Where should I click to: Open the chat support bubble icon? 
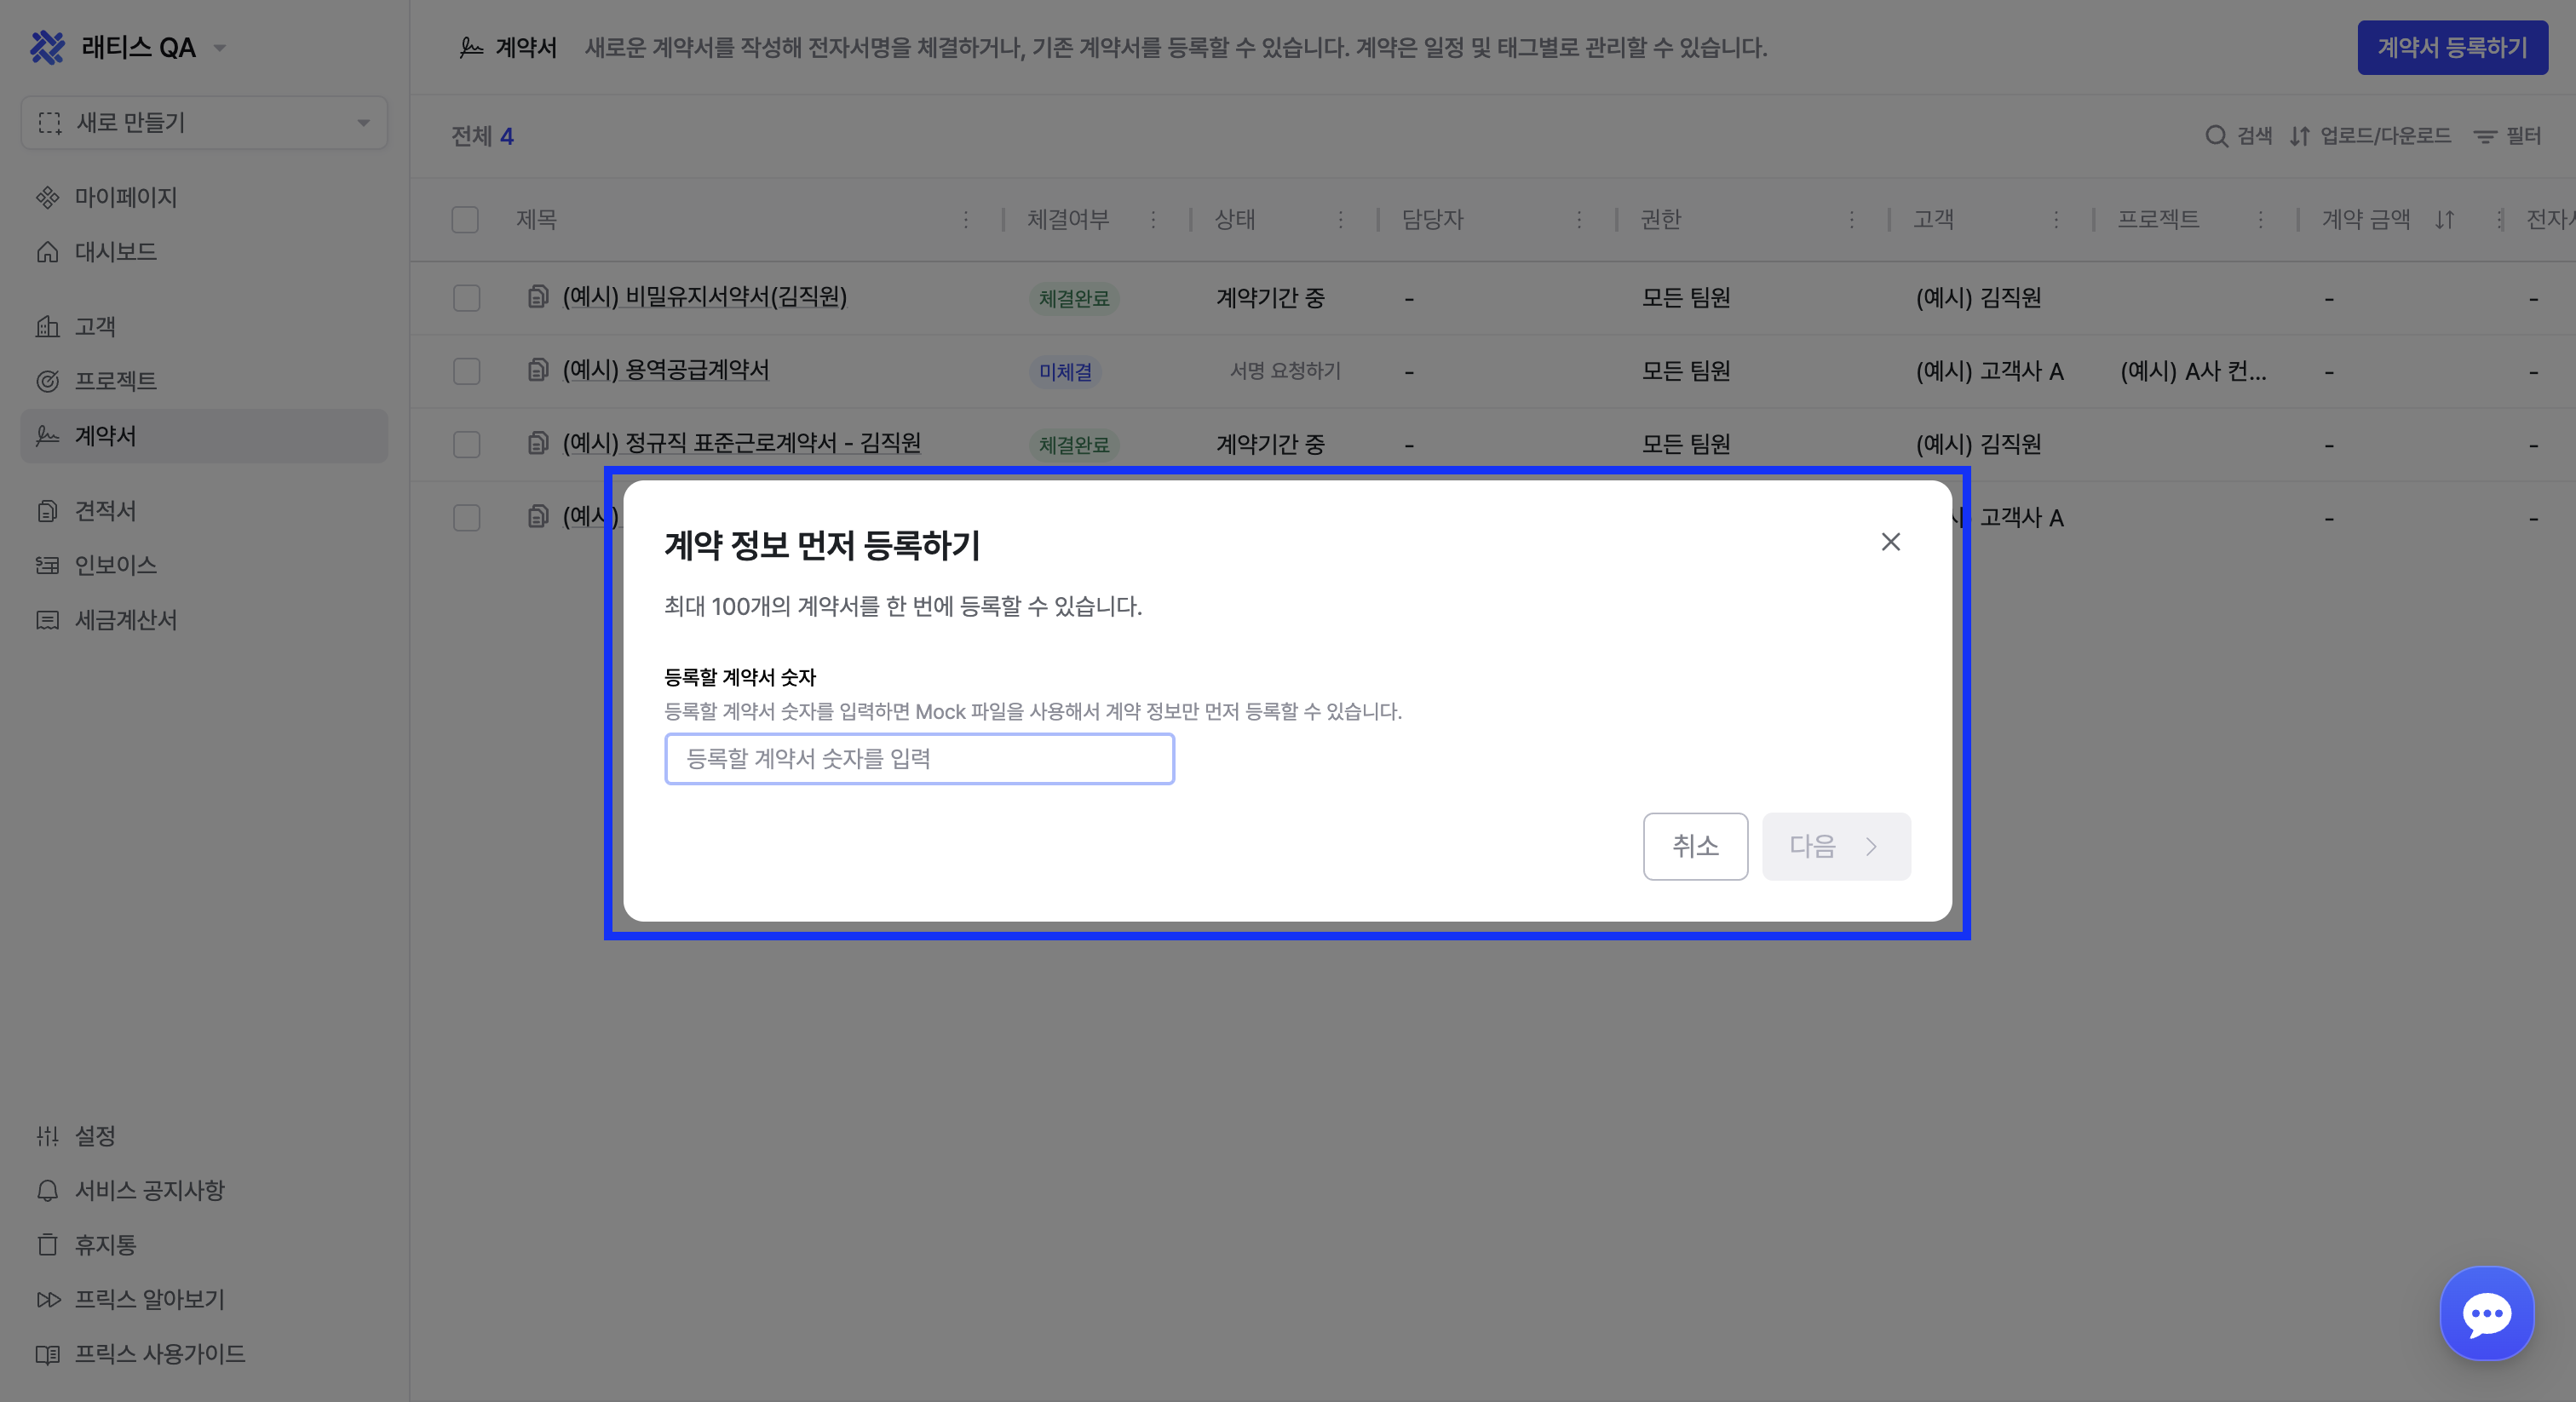coord(2486,1313)
